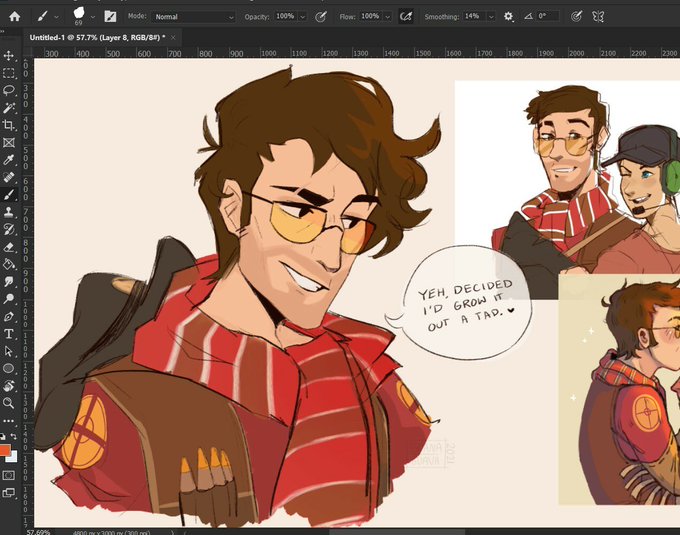This screenshot has height=535, width=680.
Task: Open symmetry butterfly paint options
Action: click(598, 16)
